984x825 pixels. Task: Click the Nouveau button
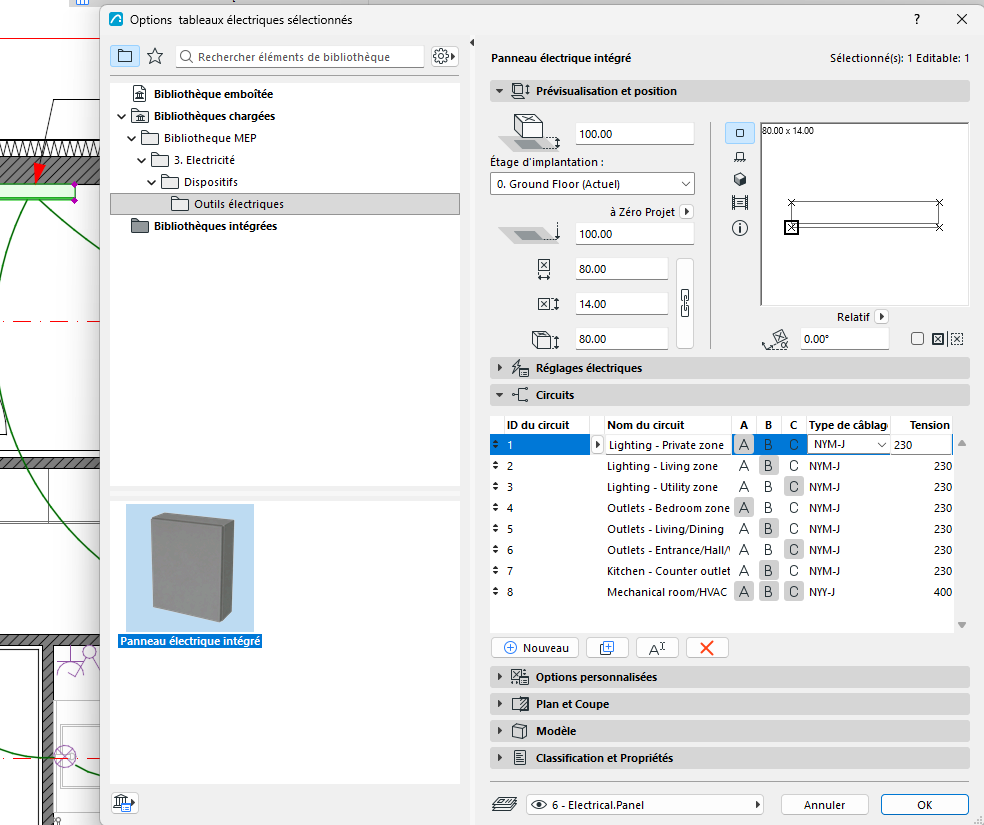click(x=535, y=648)
